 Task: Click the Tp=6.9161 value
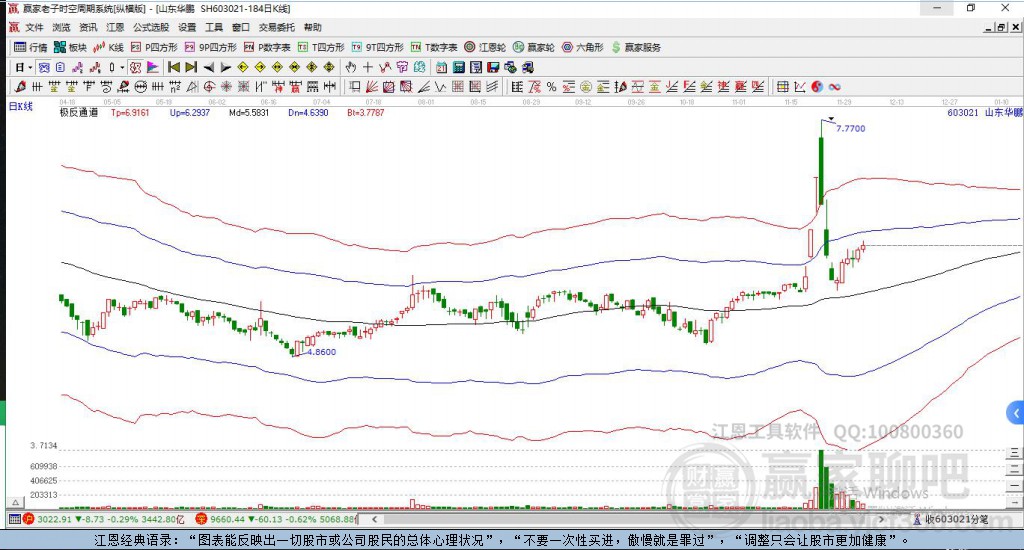(130, 112)
